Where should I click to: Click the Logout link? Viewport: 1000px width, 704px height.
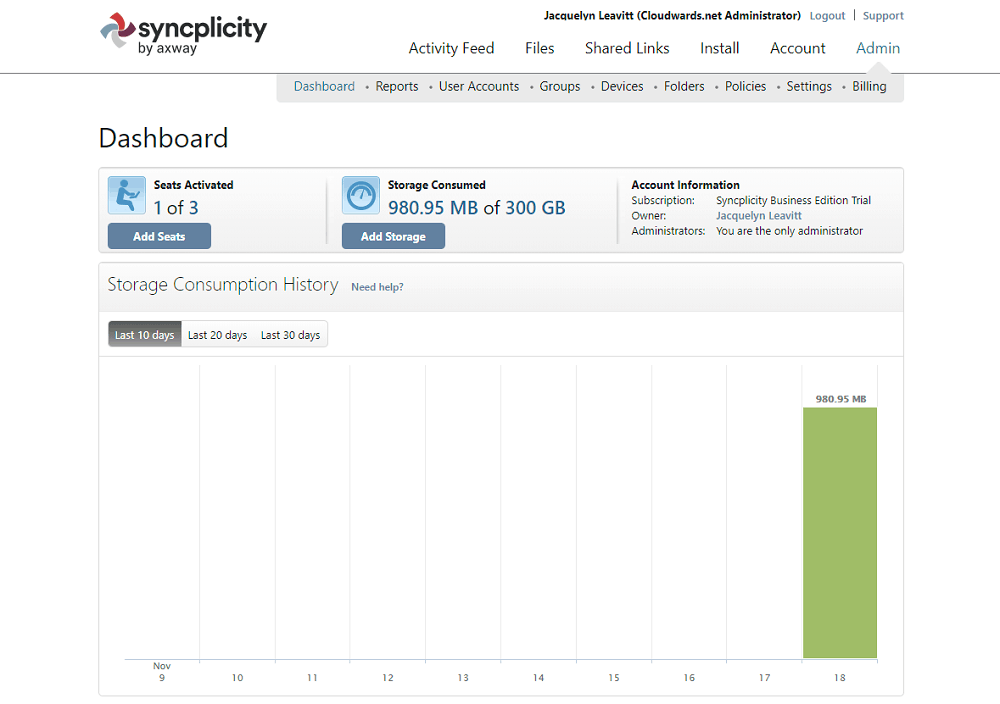pos(827,16)
